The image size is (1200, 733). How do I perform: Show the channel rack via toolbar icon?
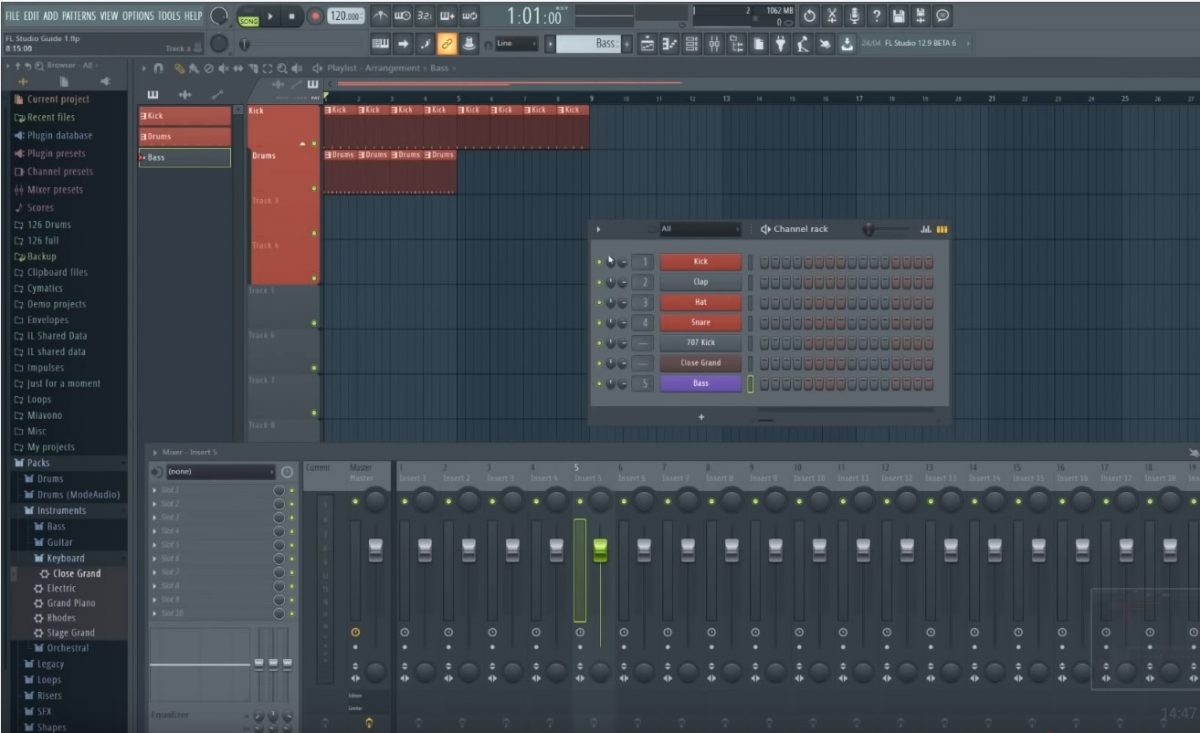coord(692,43)
